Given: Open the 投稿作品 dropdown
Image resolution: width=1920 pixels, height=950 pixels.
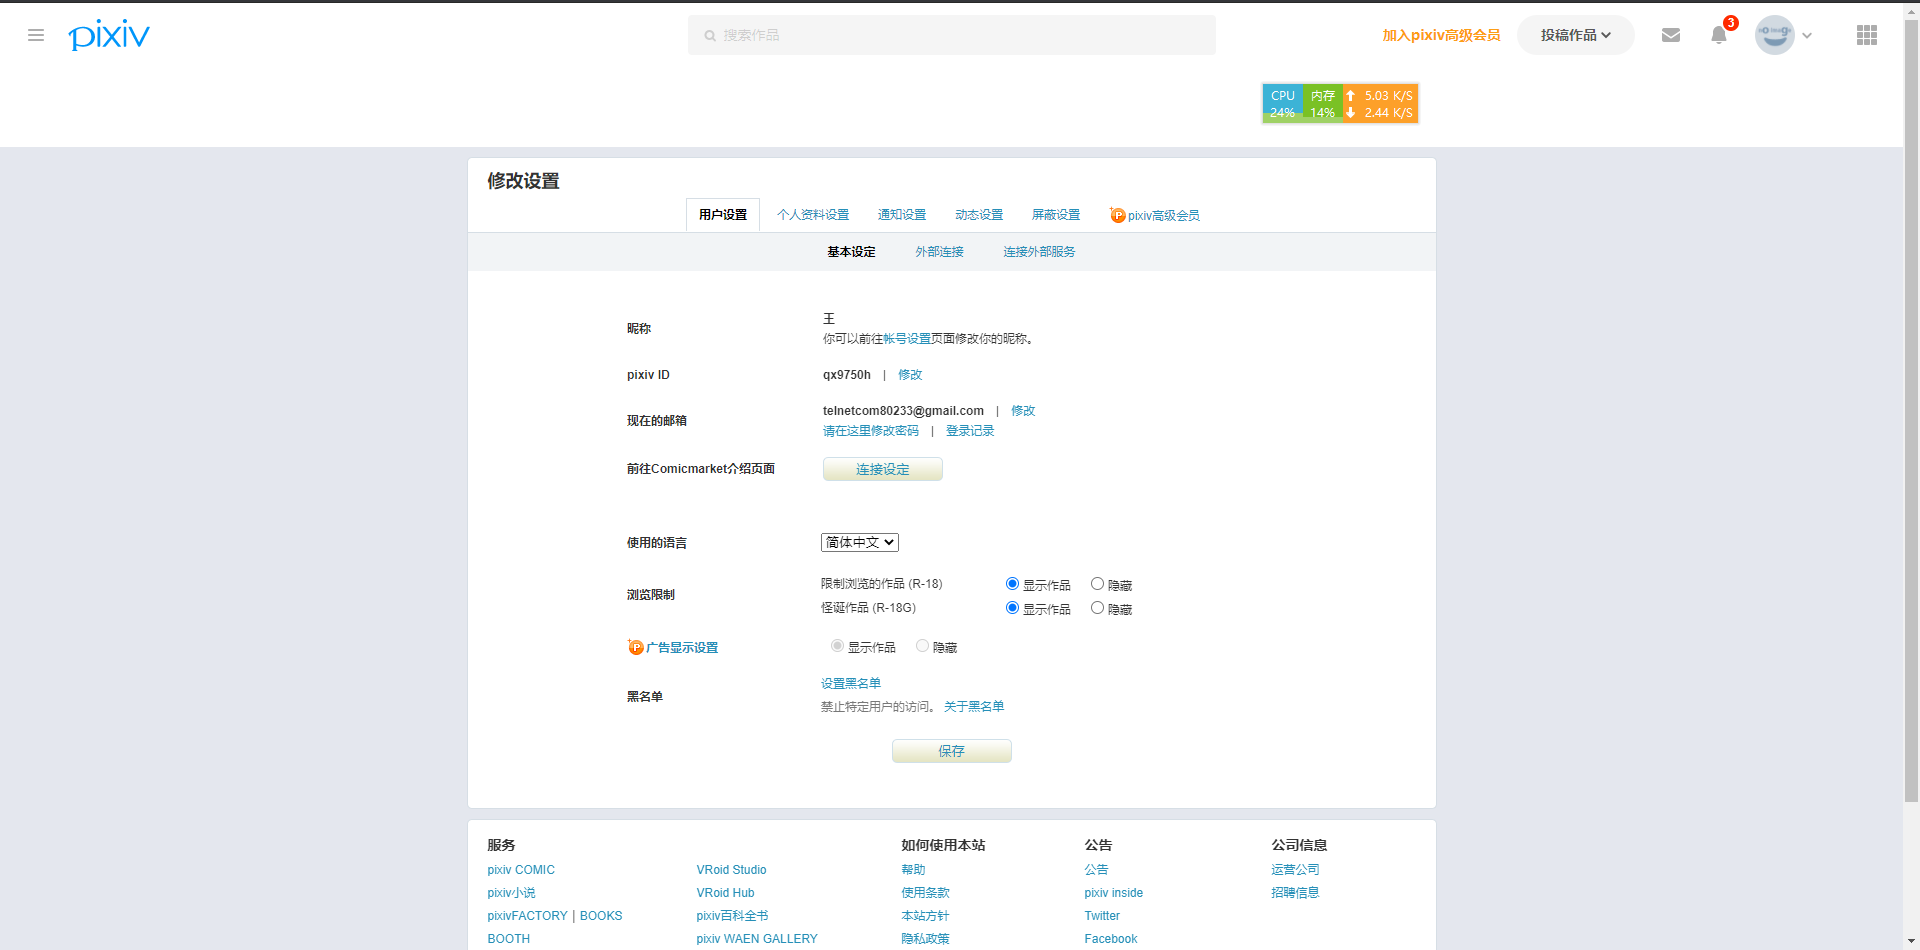Looking at the screenshot, I should [x=1575, y=34].
